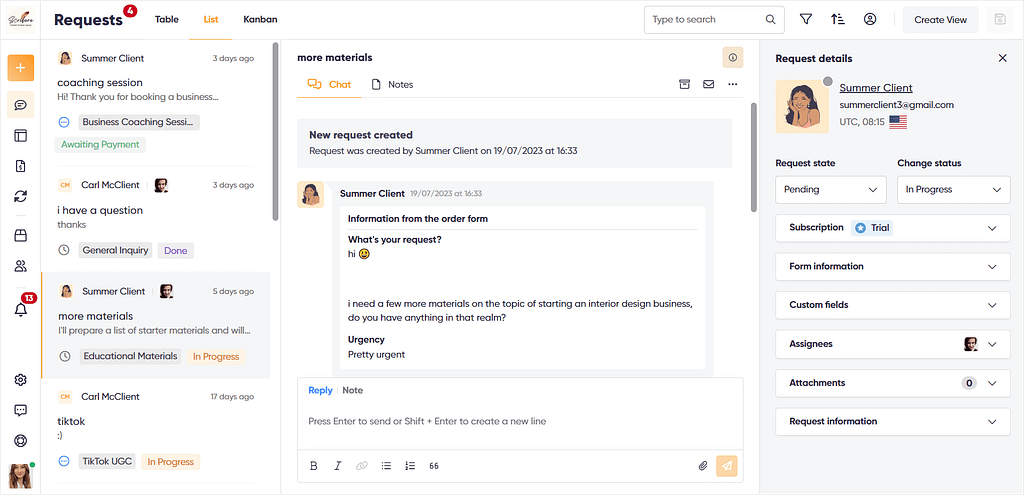Expand the Assignees section
This screenshot has height=495, width=1024.
pos(893,344)
